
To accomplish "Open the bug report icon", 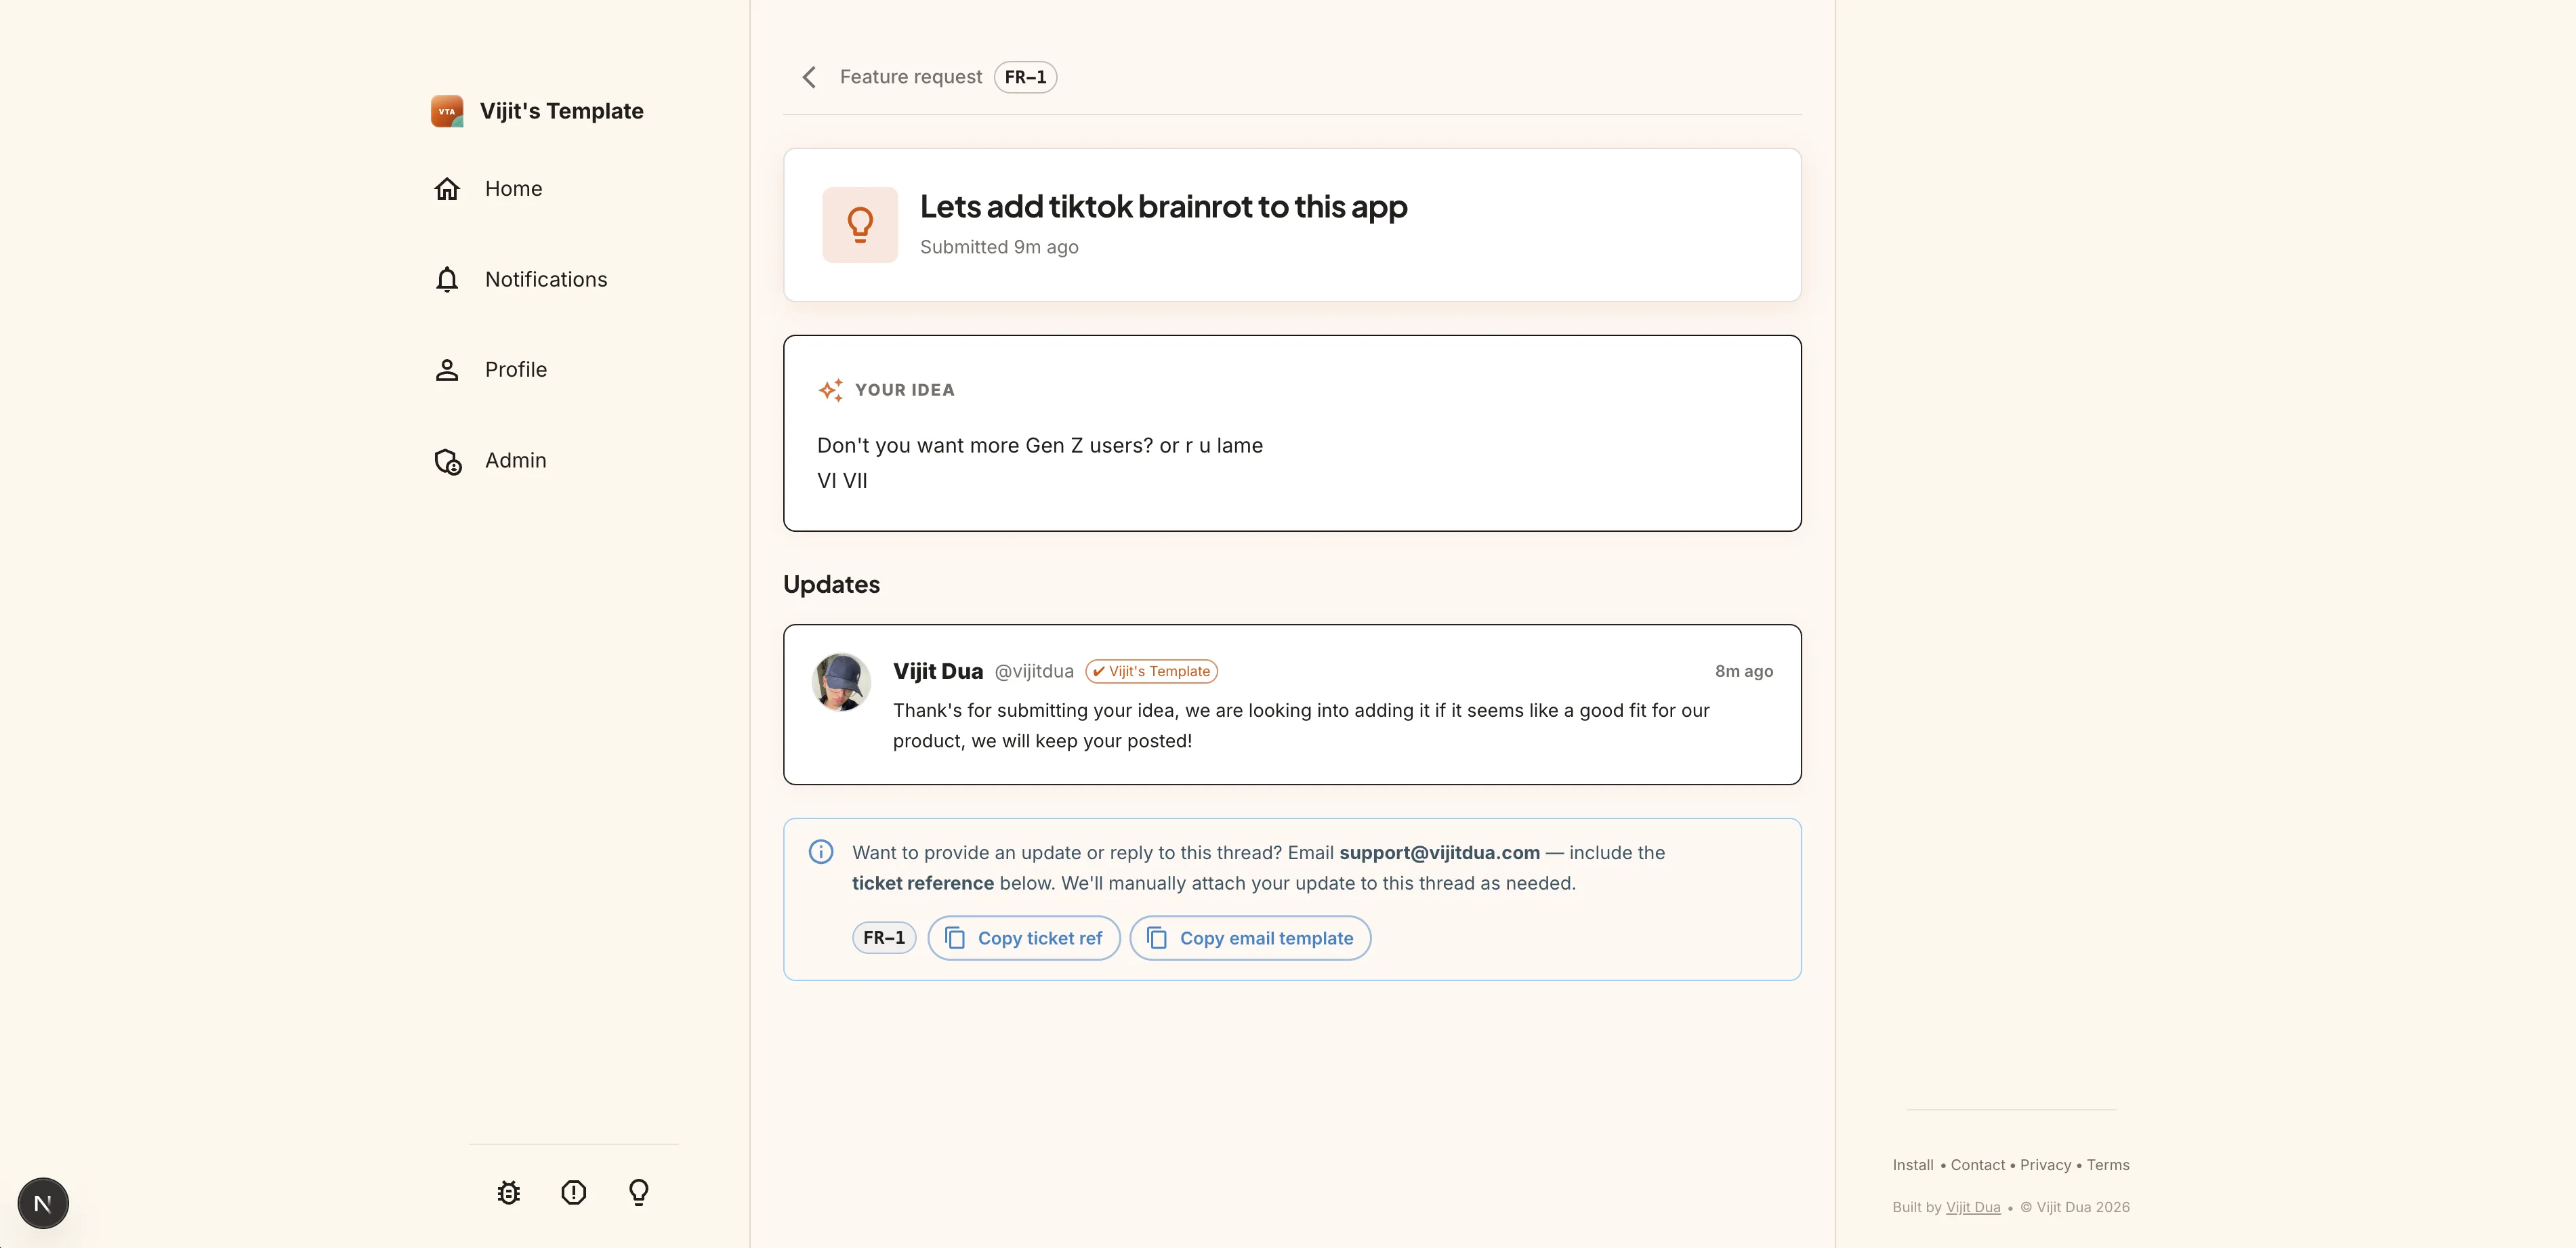I will (509, 1192).
